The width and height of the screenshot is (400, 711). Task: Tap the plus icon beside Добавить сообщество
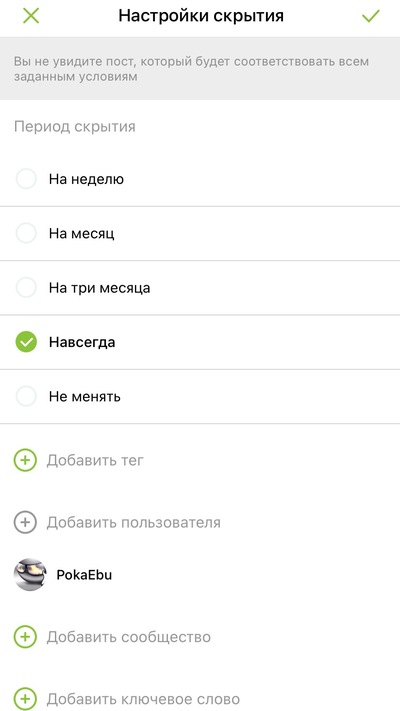25,637
